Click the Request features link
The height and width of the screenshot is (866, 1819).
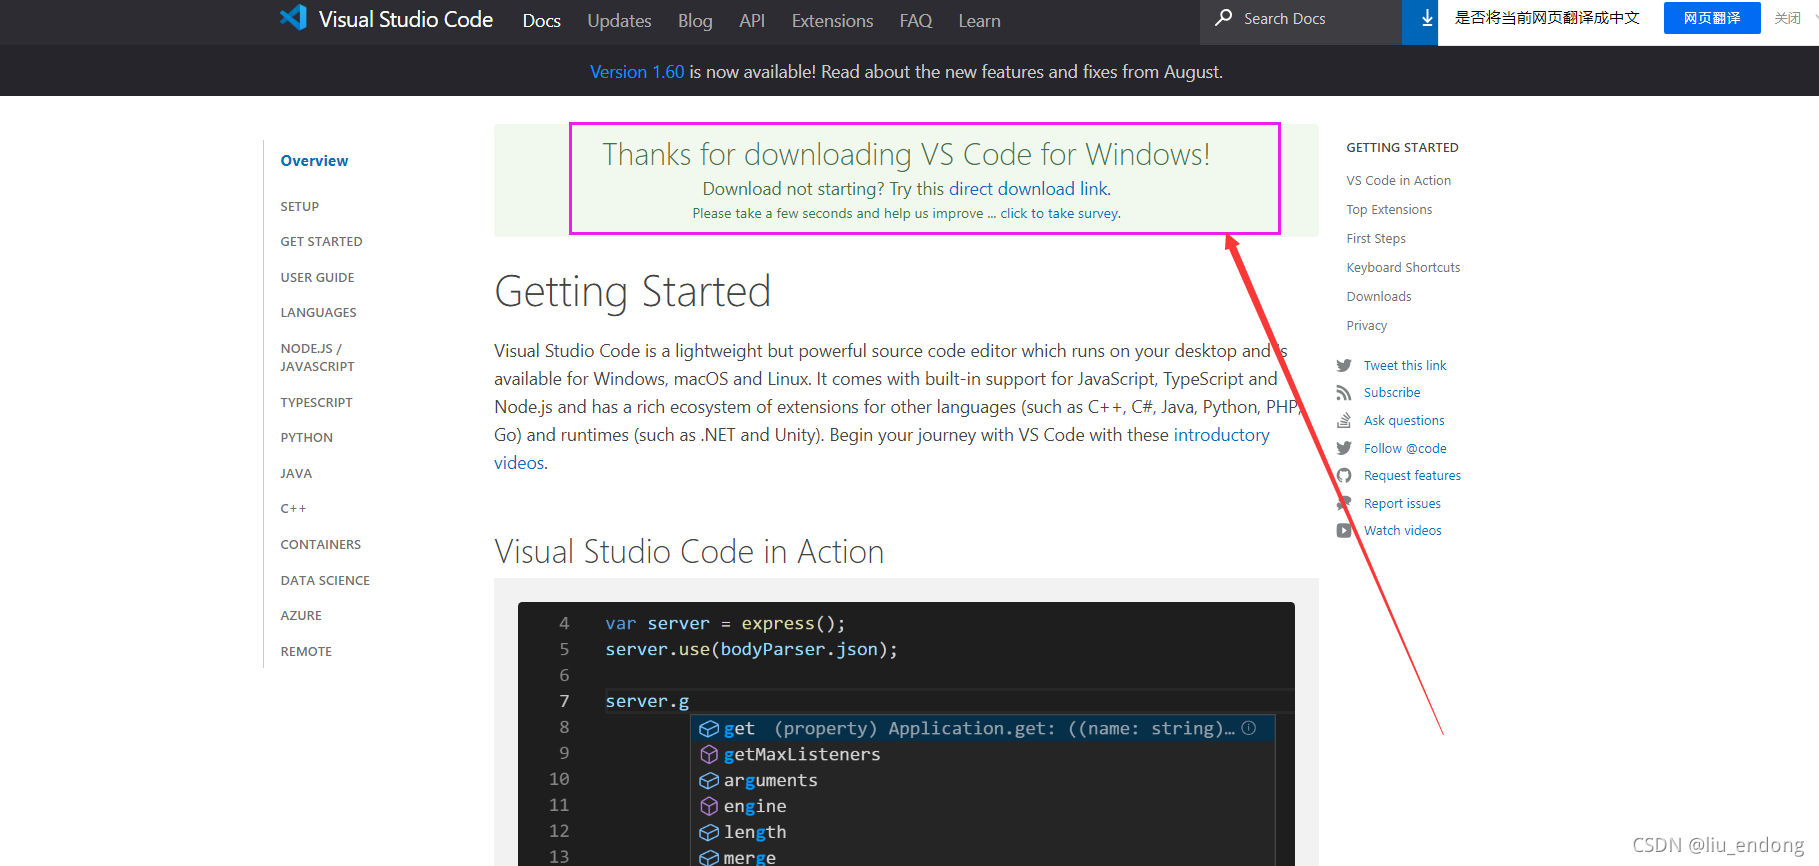click(1412, 476)
